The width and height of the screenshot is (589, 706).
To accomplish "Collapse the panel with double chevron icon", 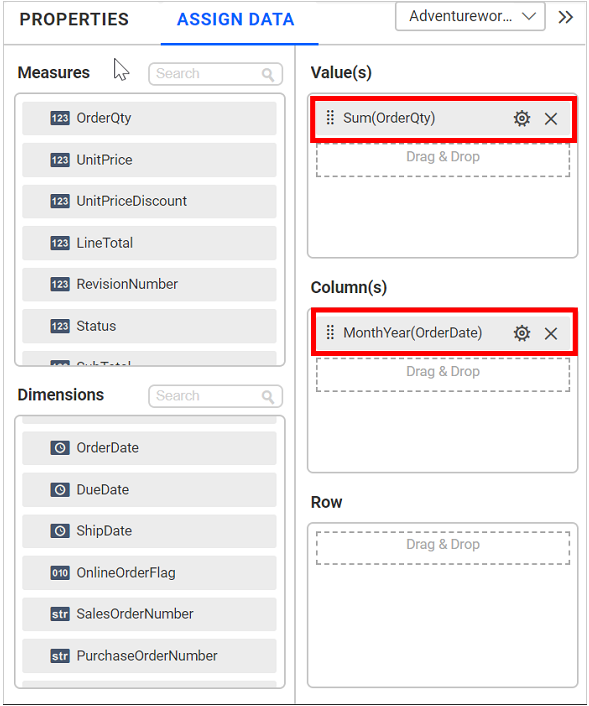I will point(565,17).
